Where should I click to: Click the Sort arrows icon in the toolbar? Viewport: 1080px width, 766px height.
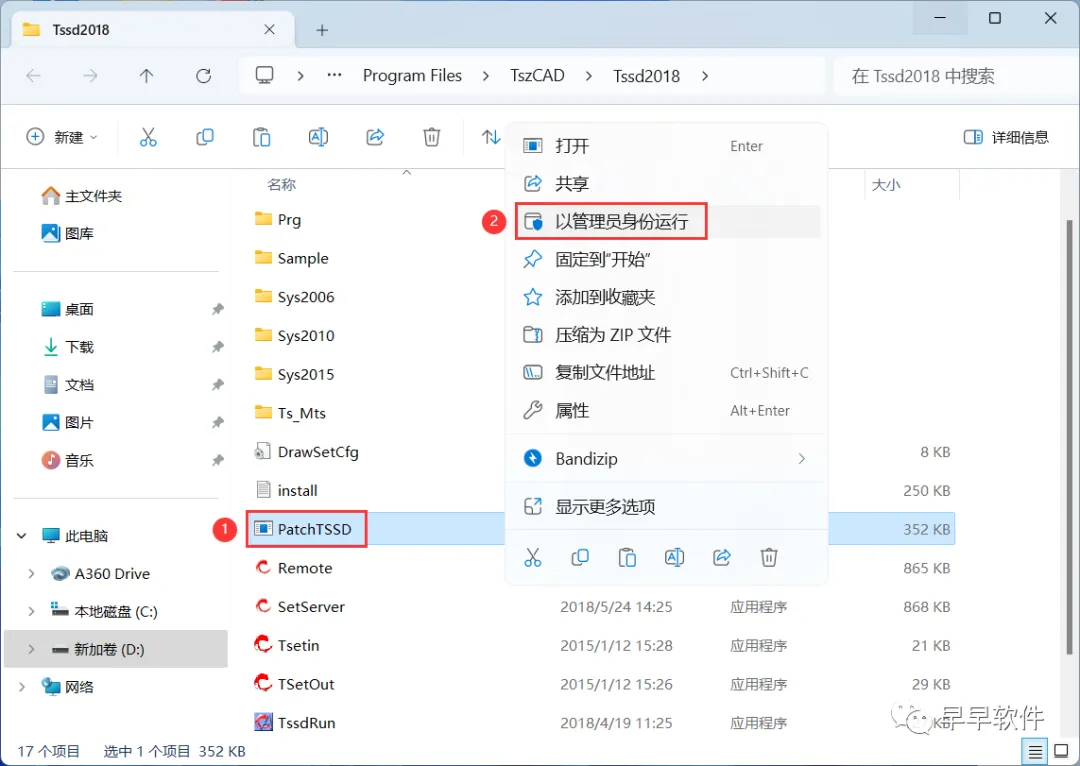[490, 137]
